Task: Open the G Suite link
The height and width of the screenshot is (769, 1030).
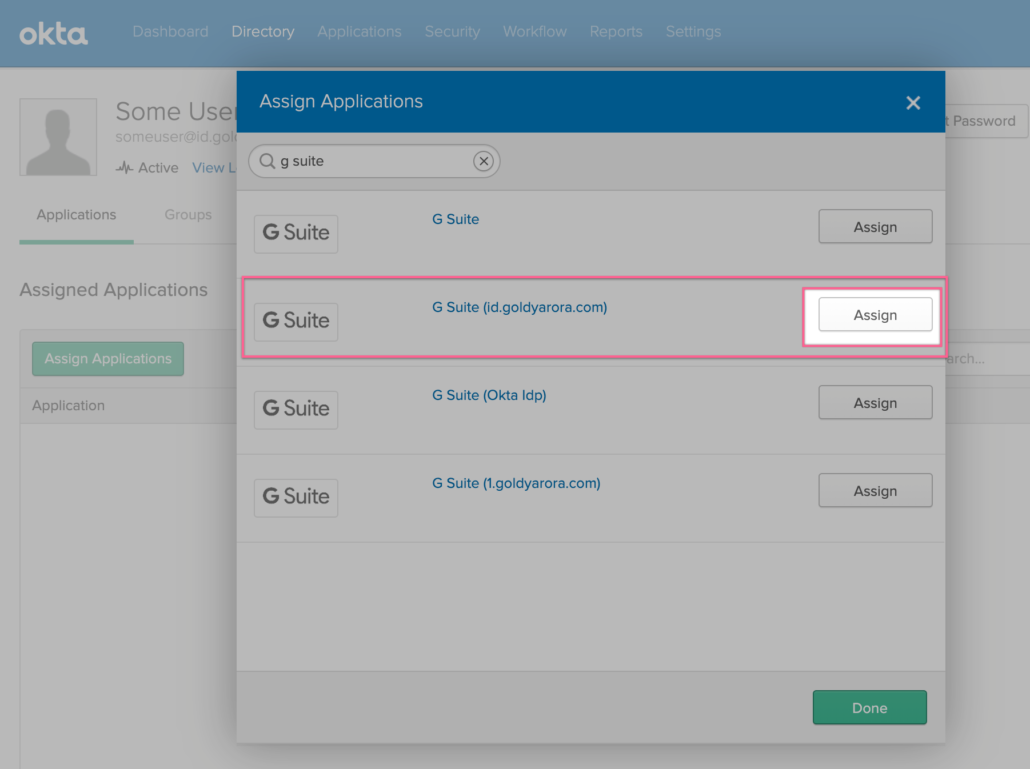Action: (x=455, y=219)
